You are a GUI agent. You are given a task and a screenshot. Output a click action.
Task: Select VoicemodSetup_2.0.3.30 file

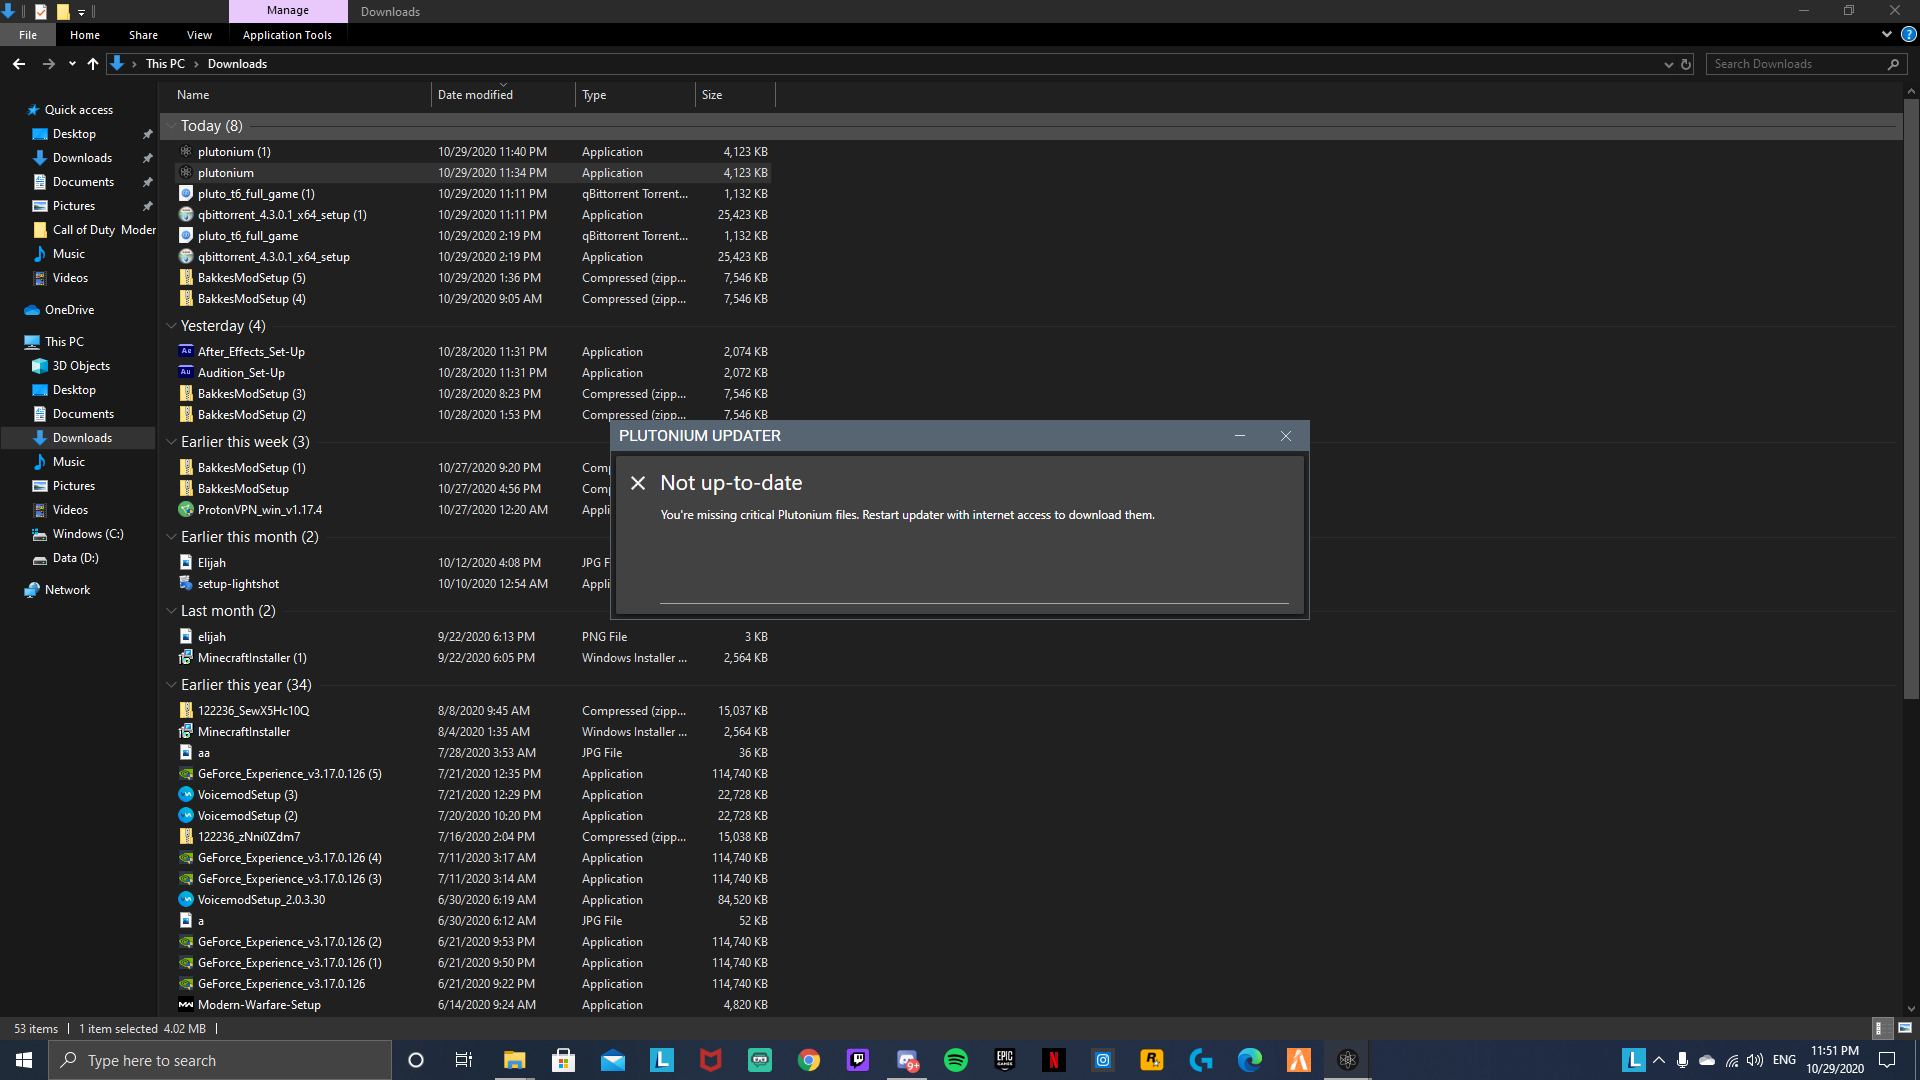tap(473, 900)
